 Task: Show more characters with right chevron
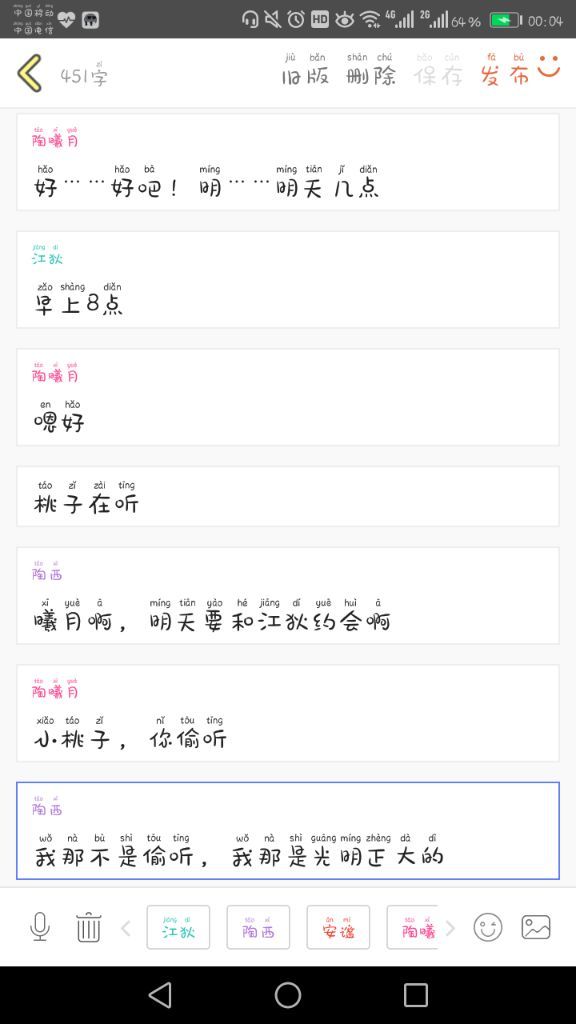coord(450,928)
